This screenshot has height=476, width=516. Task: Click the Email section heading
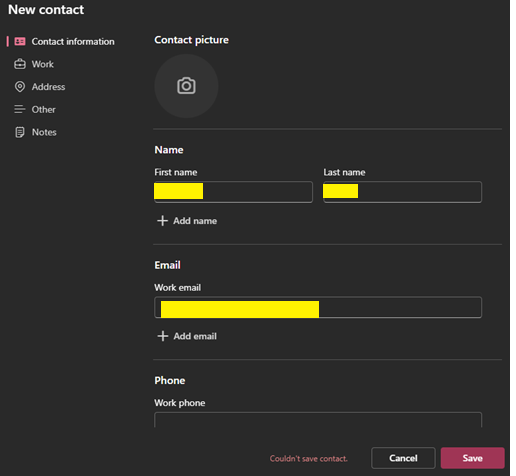pos(167,265)
